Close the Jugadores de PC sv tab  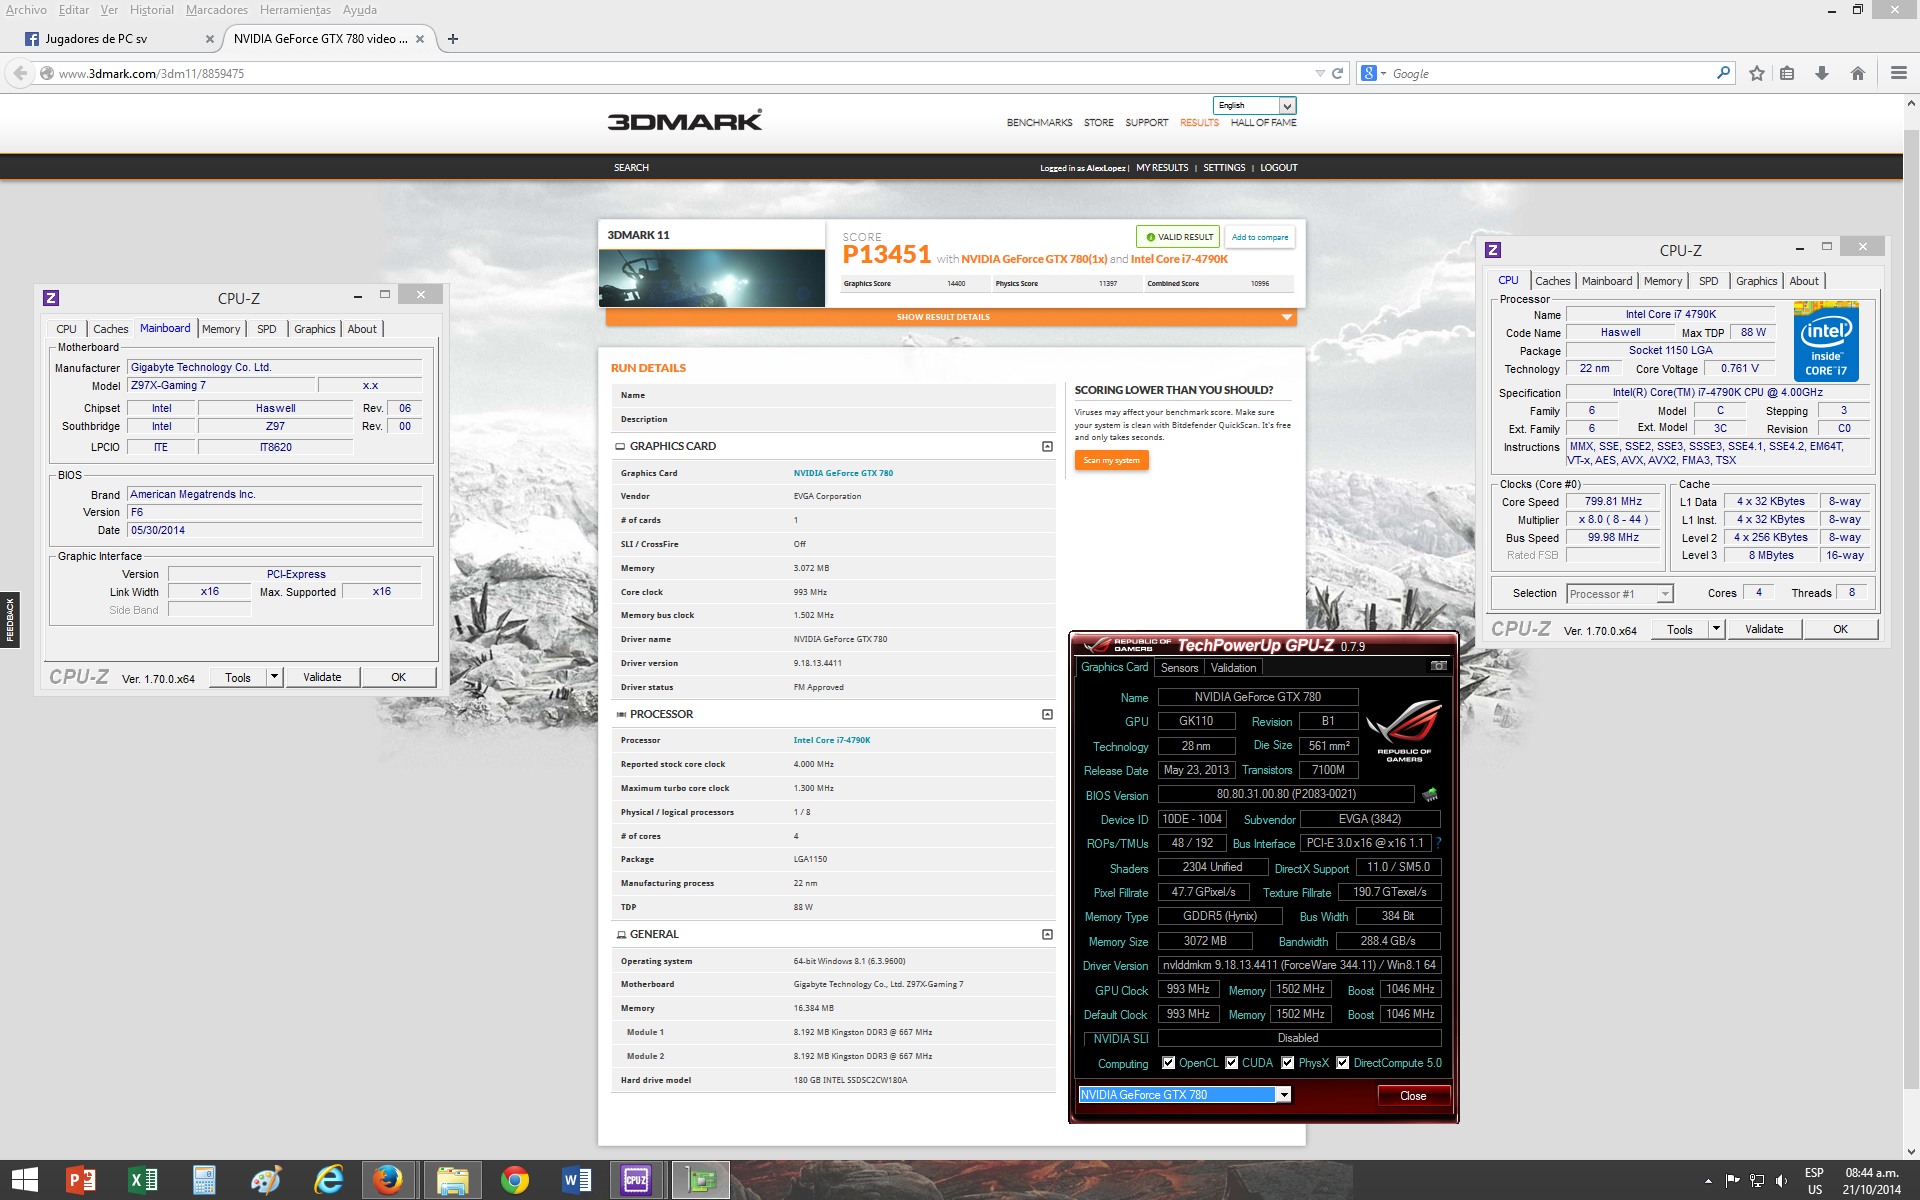click(209, 39)
